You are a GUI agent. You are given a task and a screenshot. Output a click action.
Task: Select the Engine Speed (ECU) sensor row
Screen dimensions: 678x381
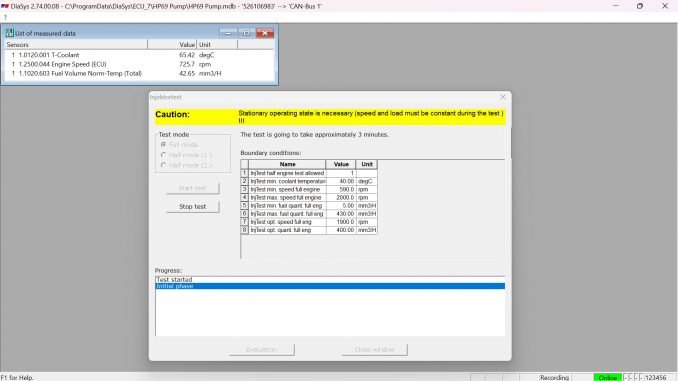[x=139, y=64]
